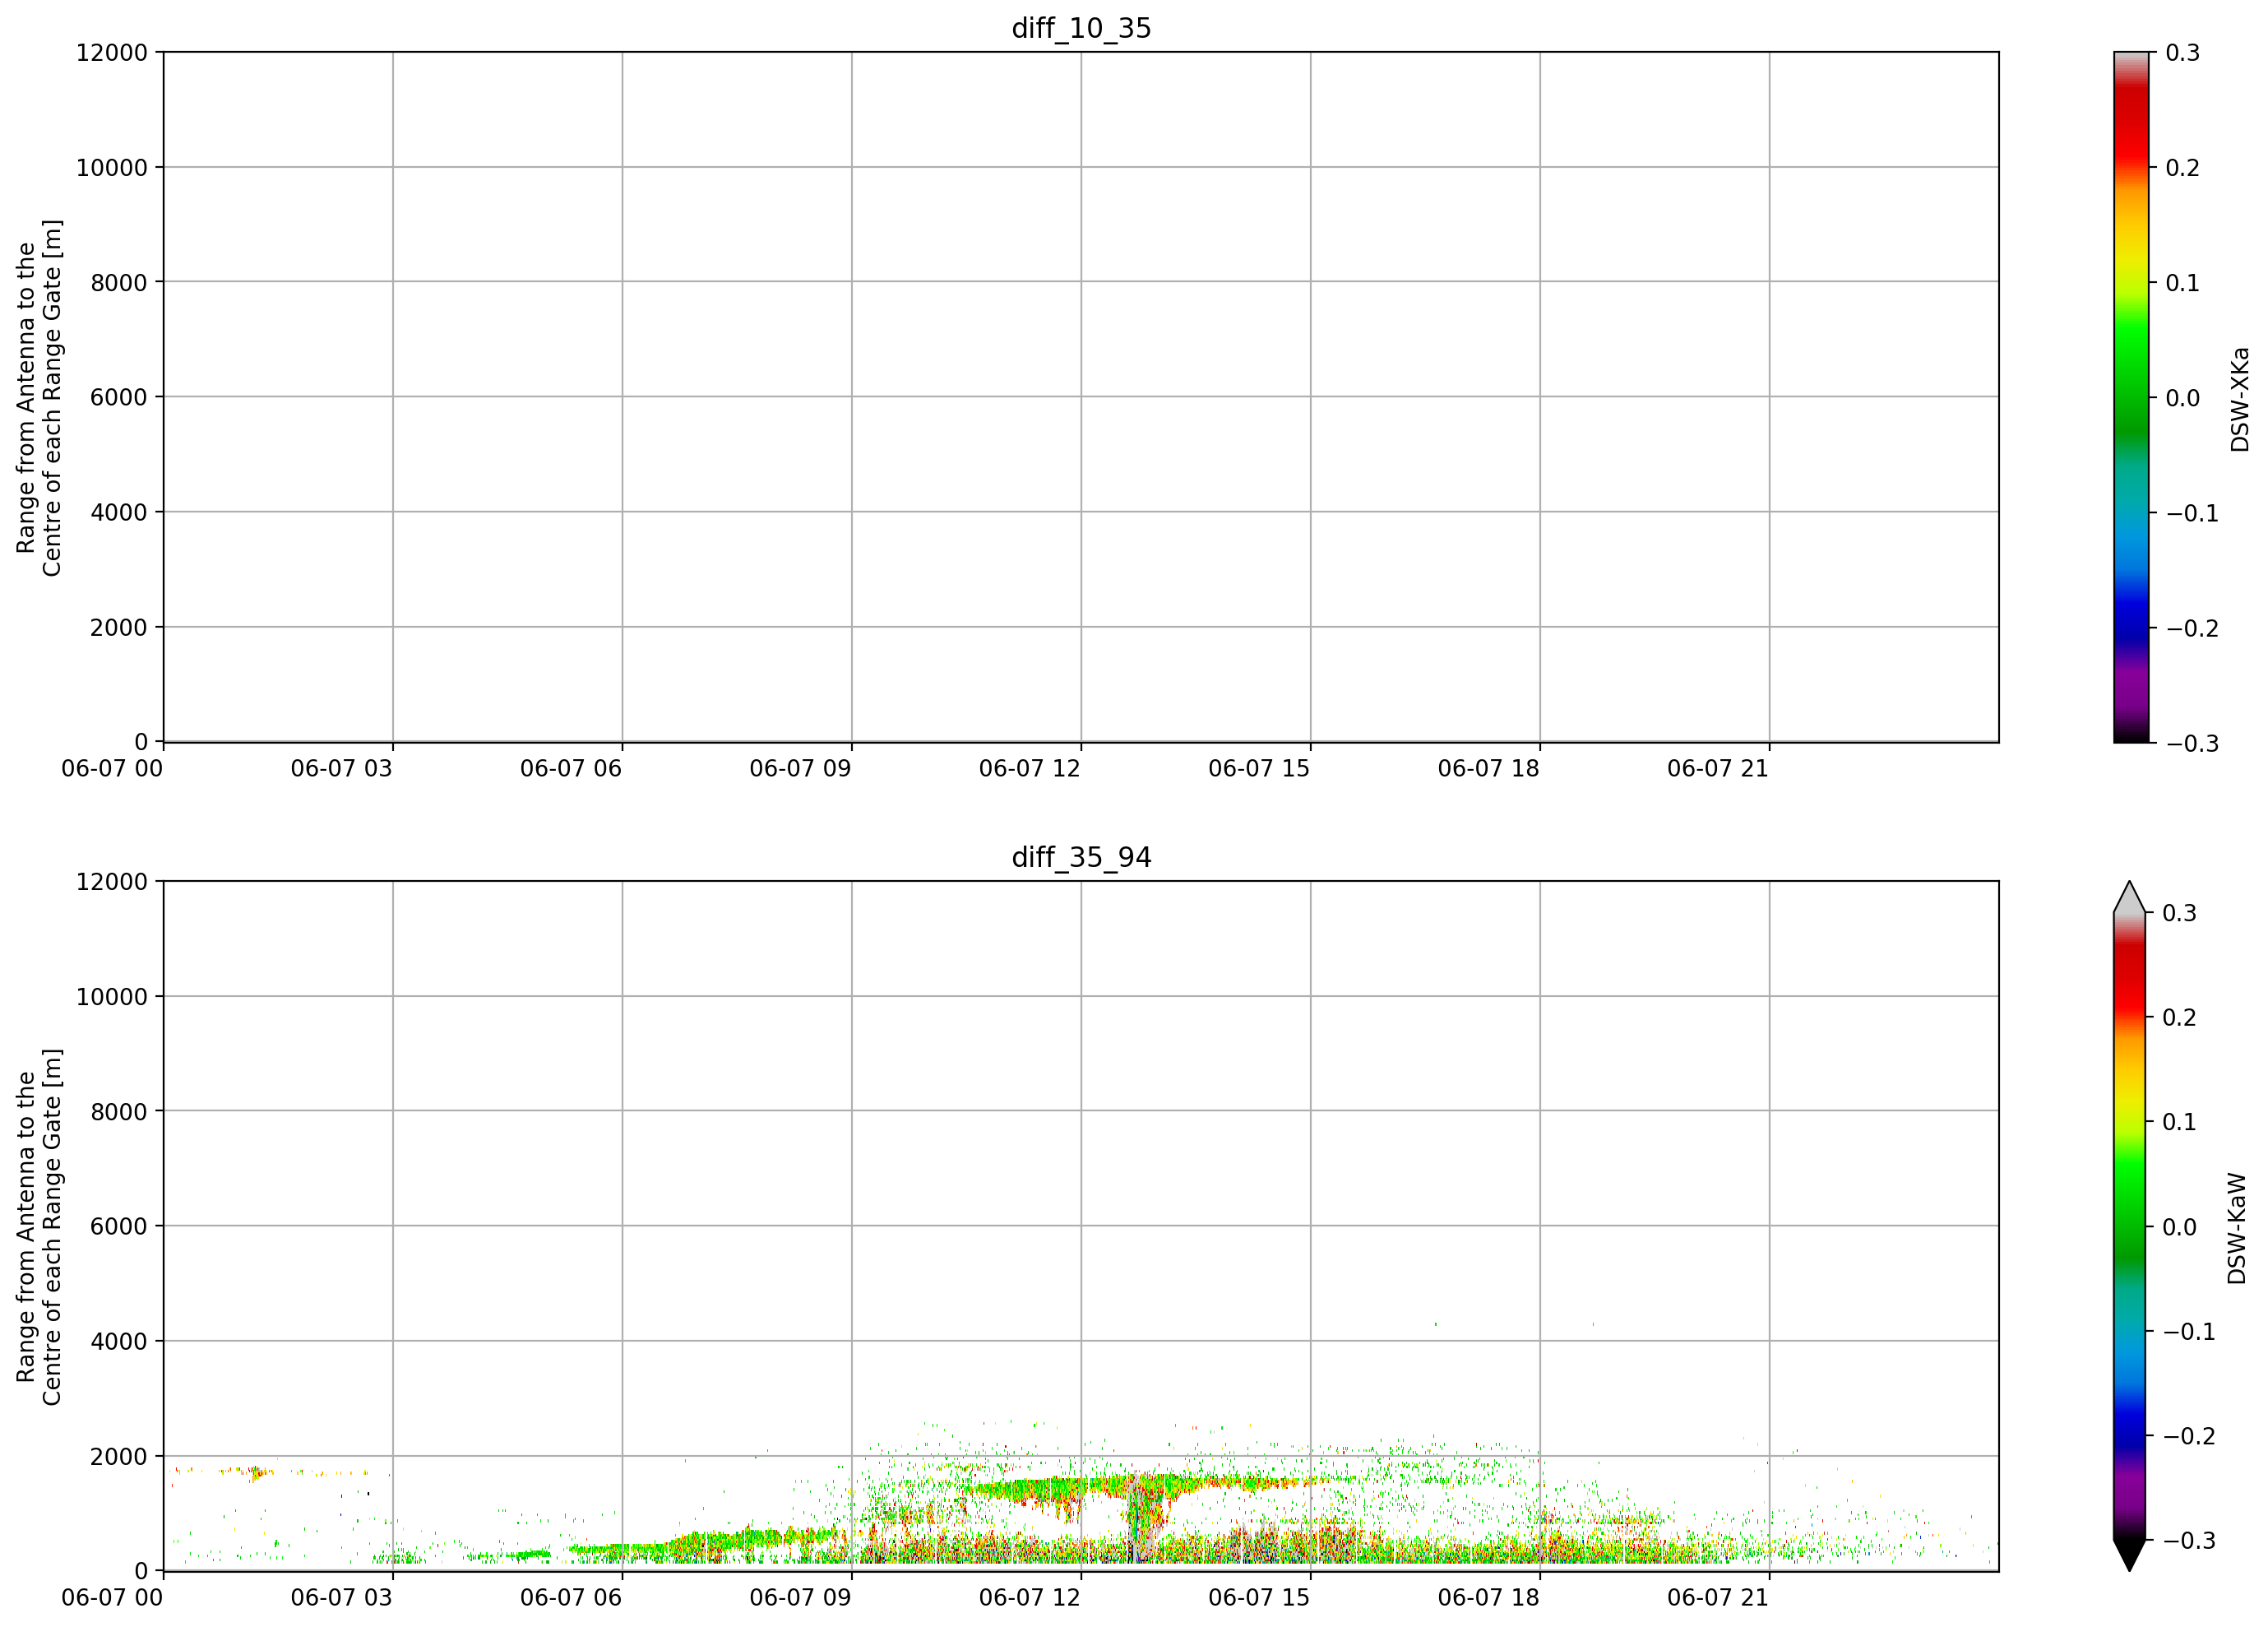Click the −0.1 tick on DSW-XKa colorbar

click(x=2192, y=513)
